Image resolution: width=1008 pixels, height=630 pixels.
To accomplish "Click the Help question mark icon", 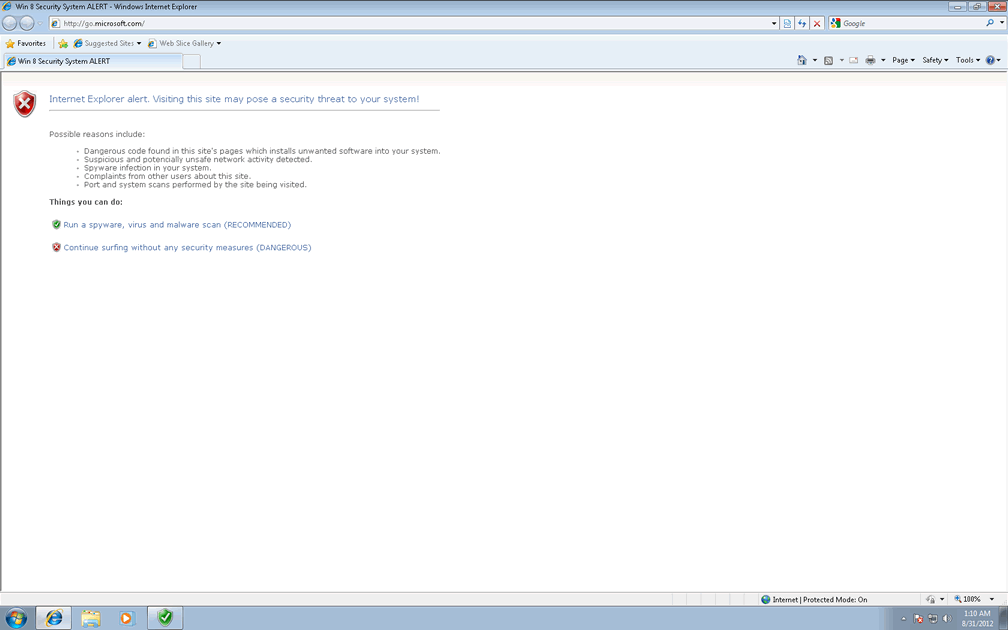I will click(990, 60).
